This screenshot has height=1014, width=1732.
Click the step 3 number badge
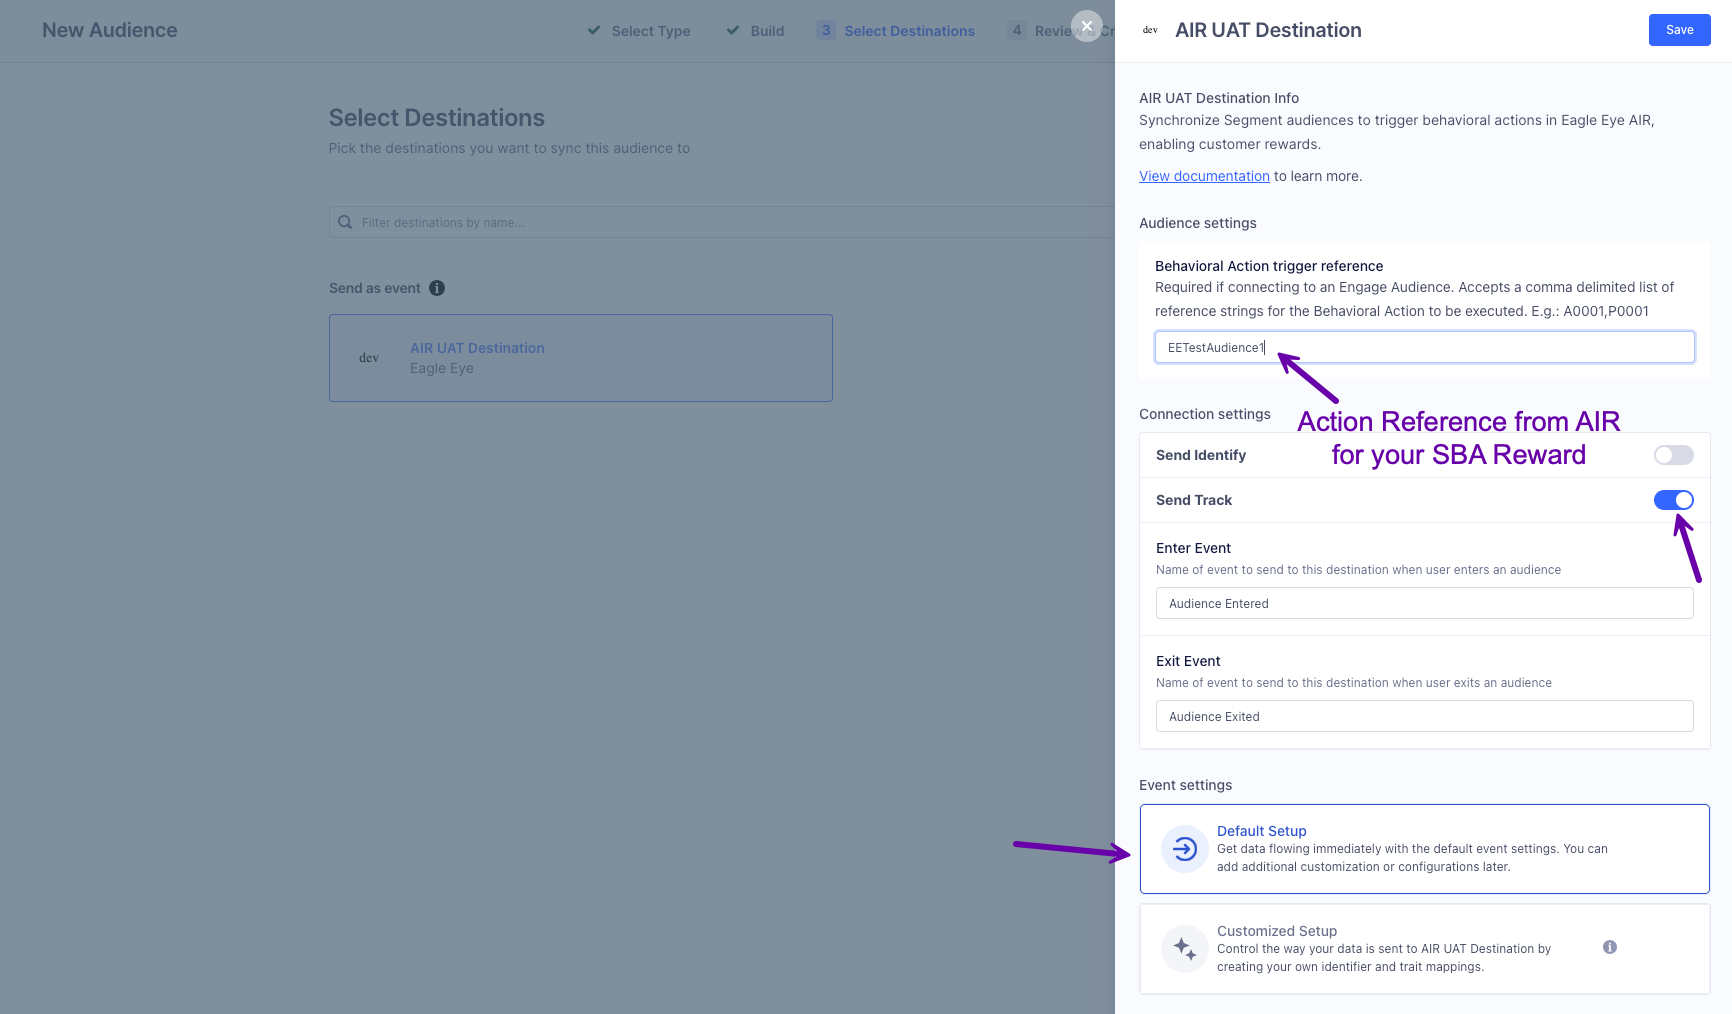[x=826, y=30]
